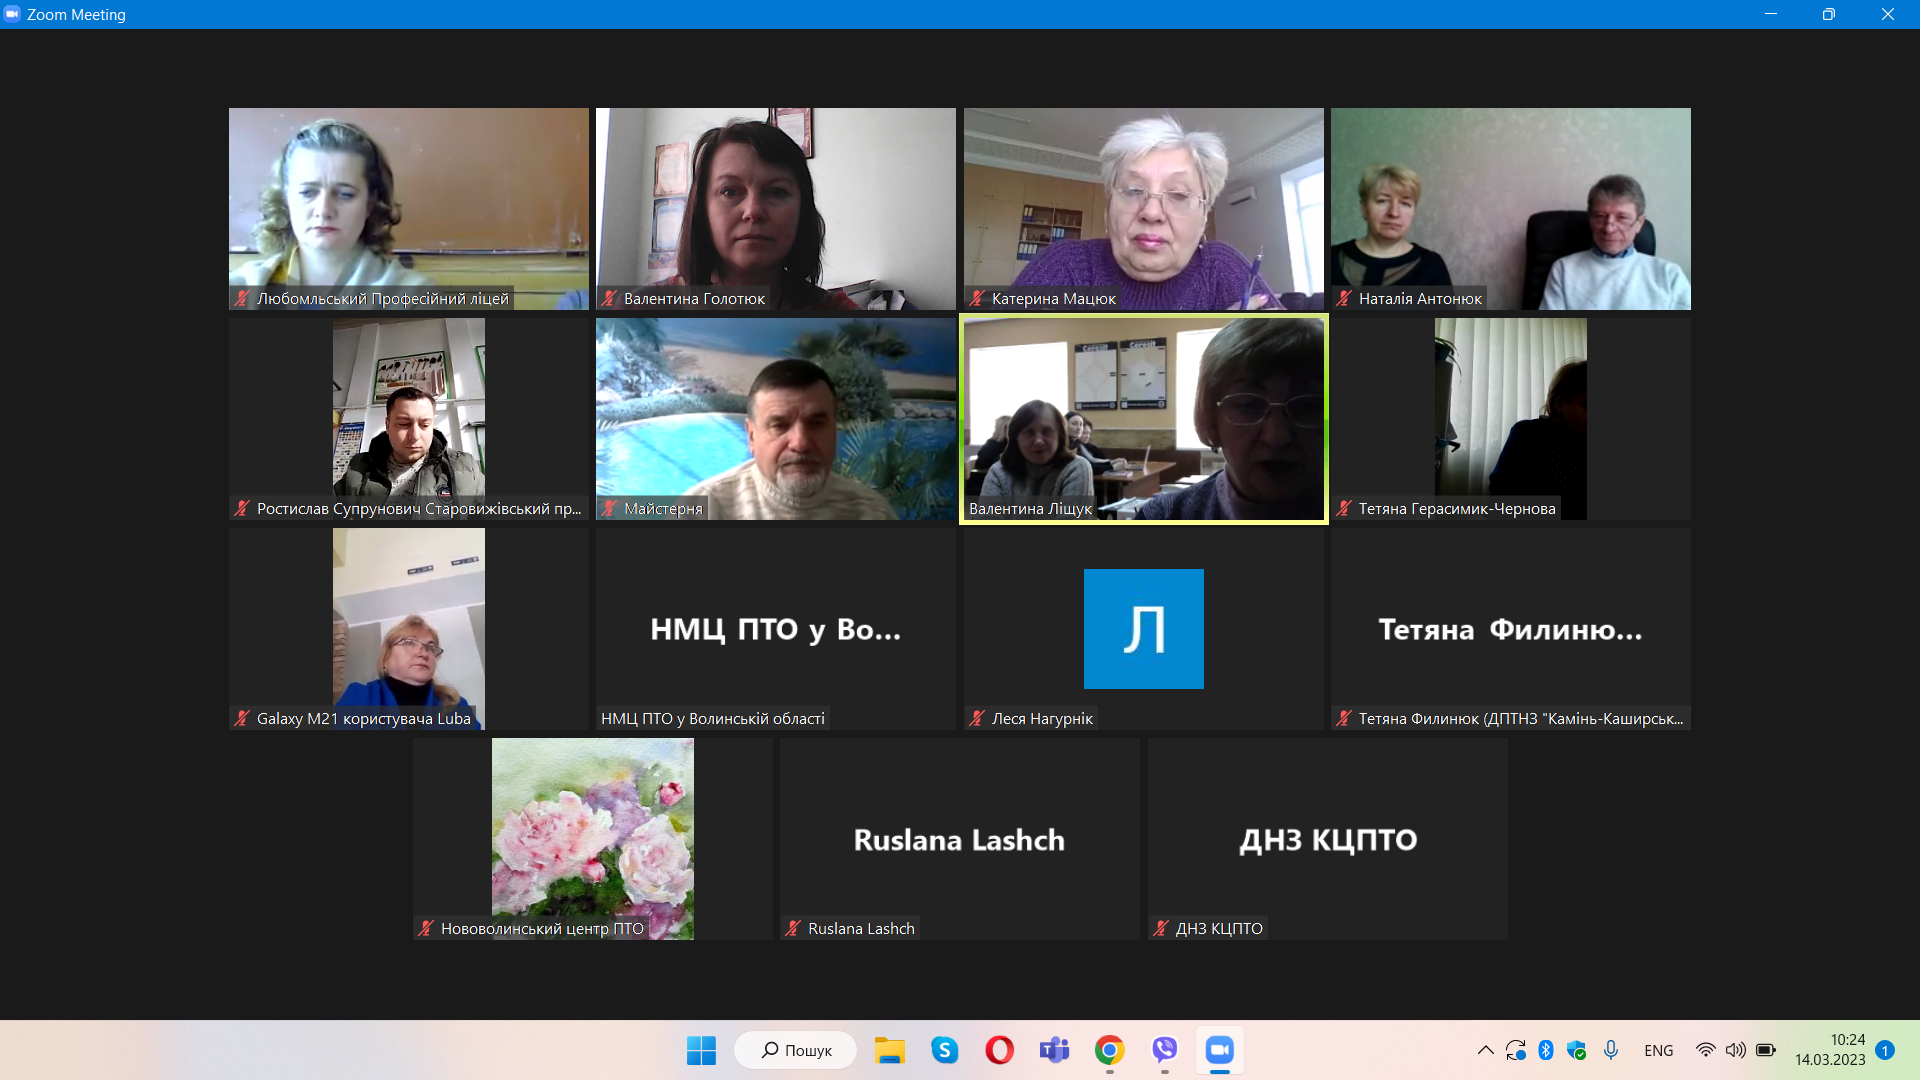The height and width of the screenshot is (1080, 1920).
Task: Open the notification center badge
Action: click(x=1885, y=1050)
